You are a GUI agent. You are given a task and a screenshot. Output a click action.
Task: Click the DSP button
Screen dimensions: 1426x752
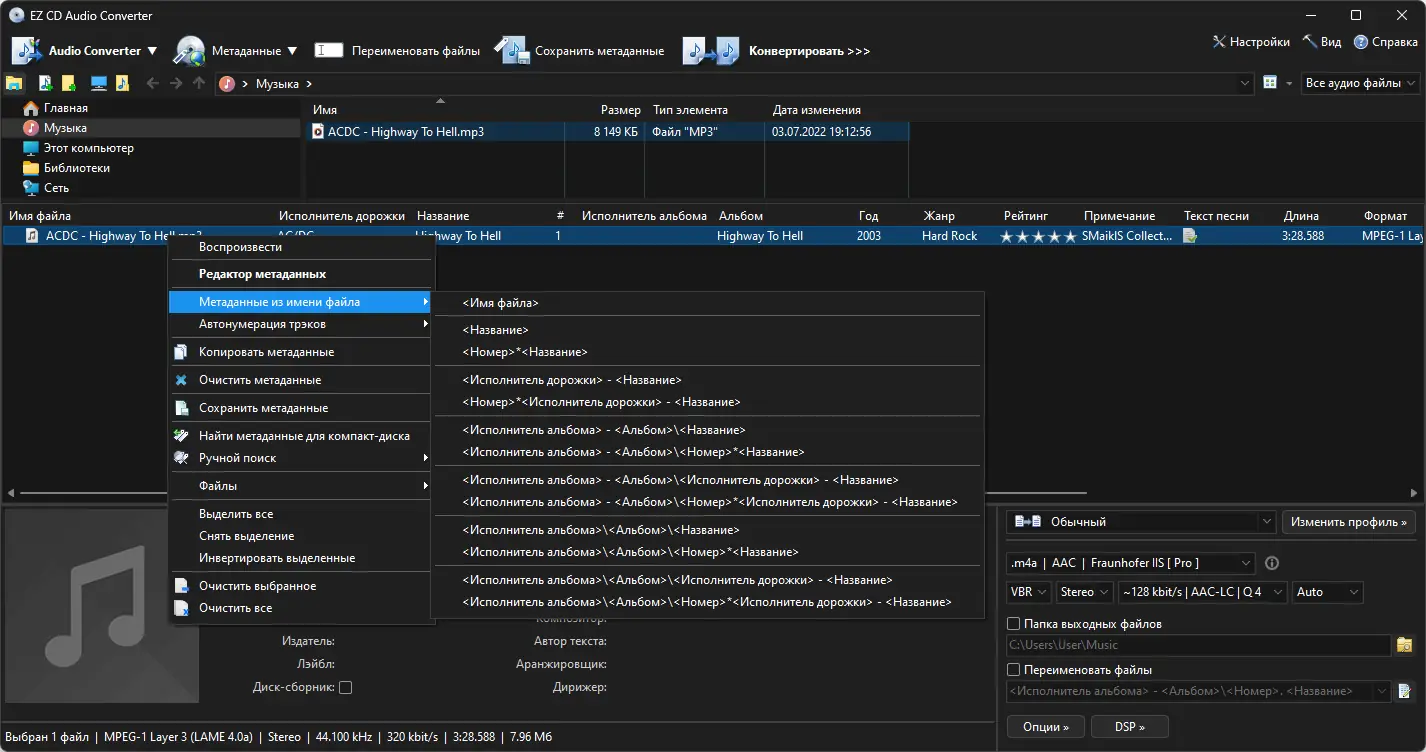click(1128, 727)
